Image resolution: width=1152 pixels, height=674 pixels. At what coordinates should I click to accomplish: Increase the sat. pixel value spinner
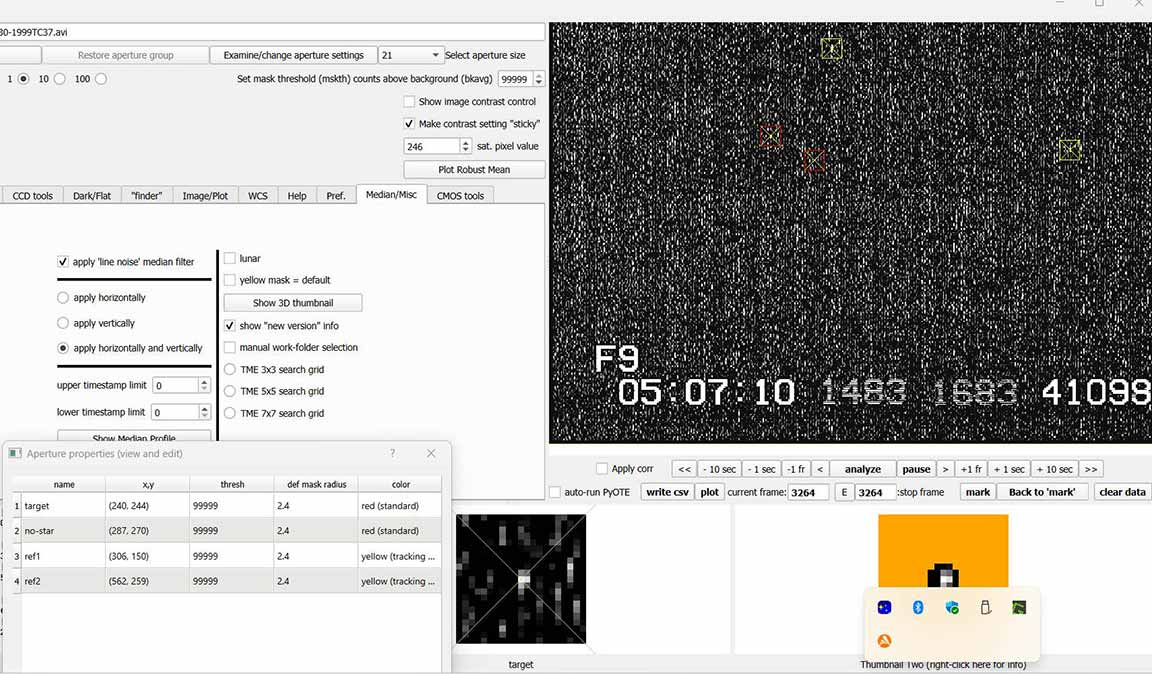[x=466, y=143]
